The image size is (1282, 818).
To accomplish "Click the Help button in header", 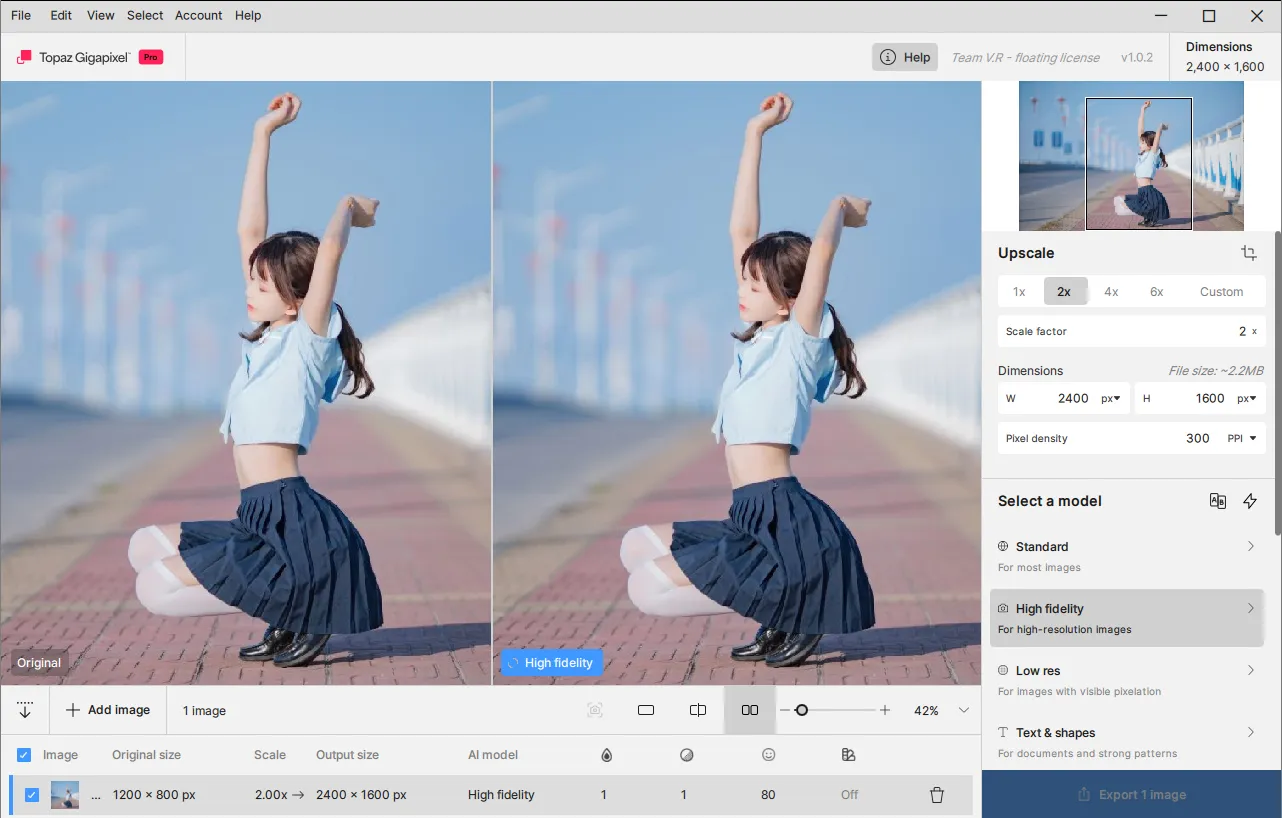I will (905, 57).
